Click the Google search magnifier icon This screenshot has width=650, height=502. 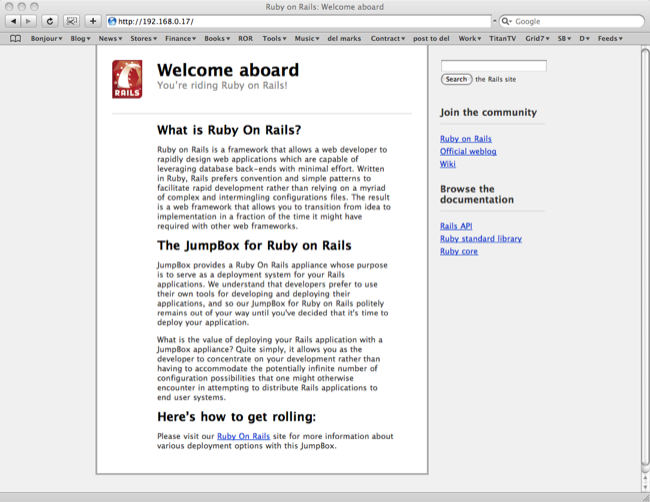click(506, 21)
